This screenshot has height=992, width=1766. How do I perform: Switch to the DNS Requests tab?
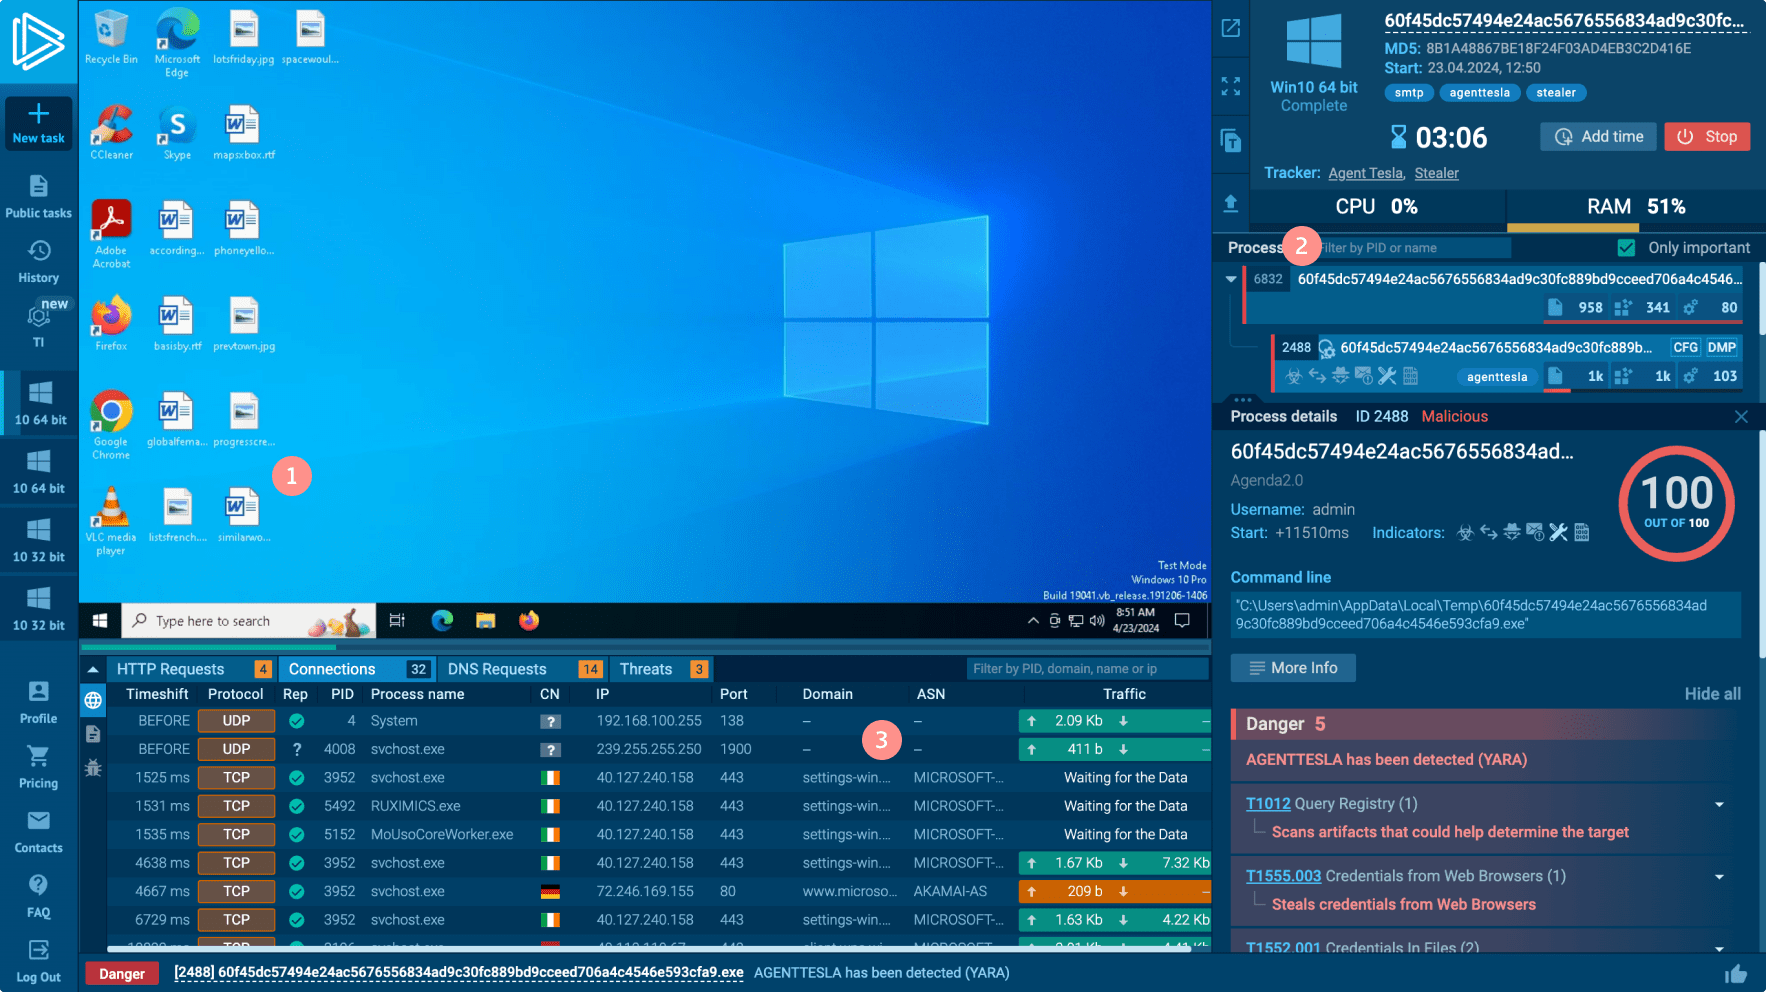(x=497, y=670)
